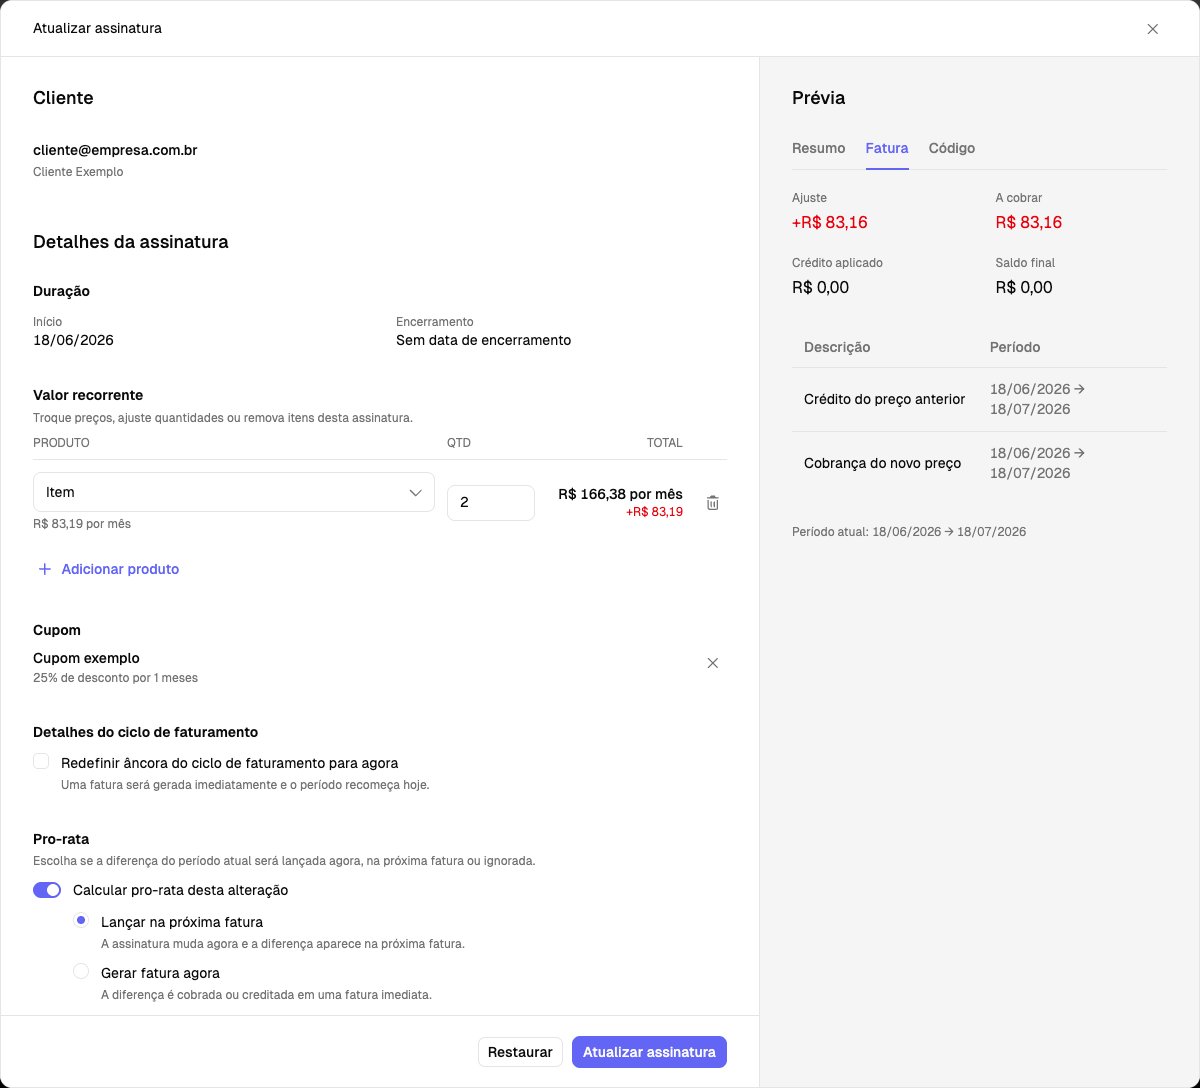Click the Restaurar button
Screen dimensions: 1200x1088
pyautogui.click(x=520, y=1052)
